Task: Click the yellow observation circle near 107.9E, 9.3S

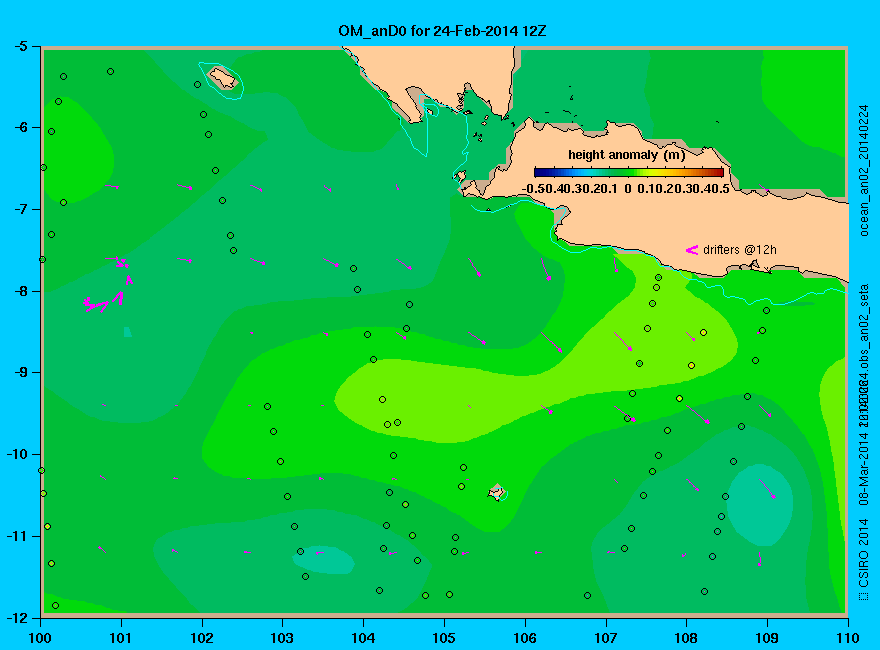Action: [x=680, y=399]
